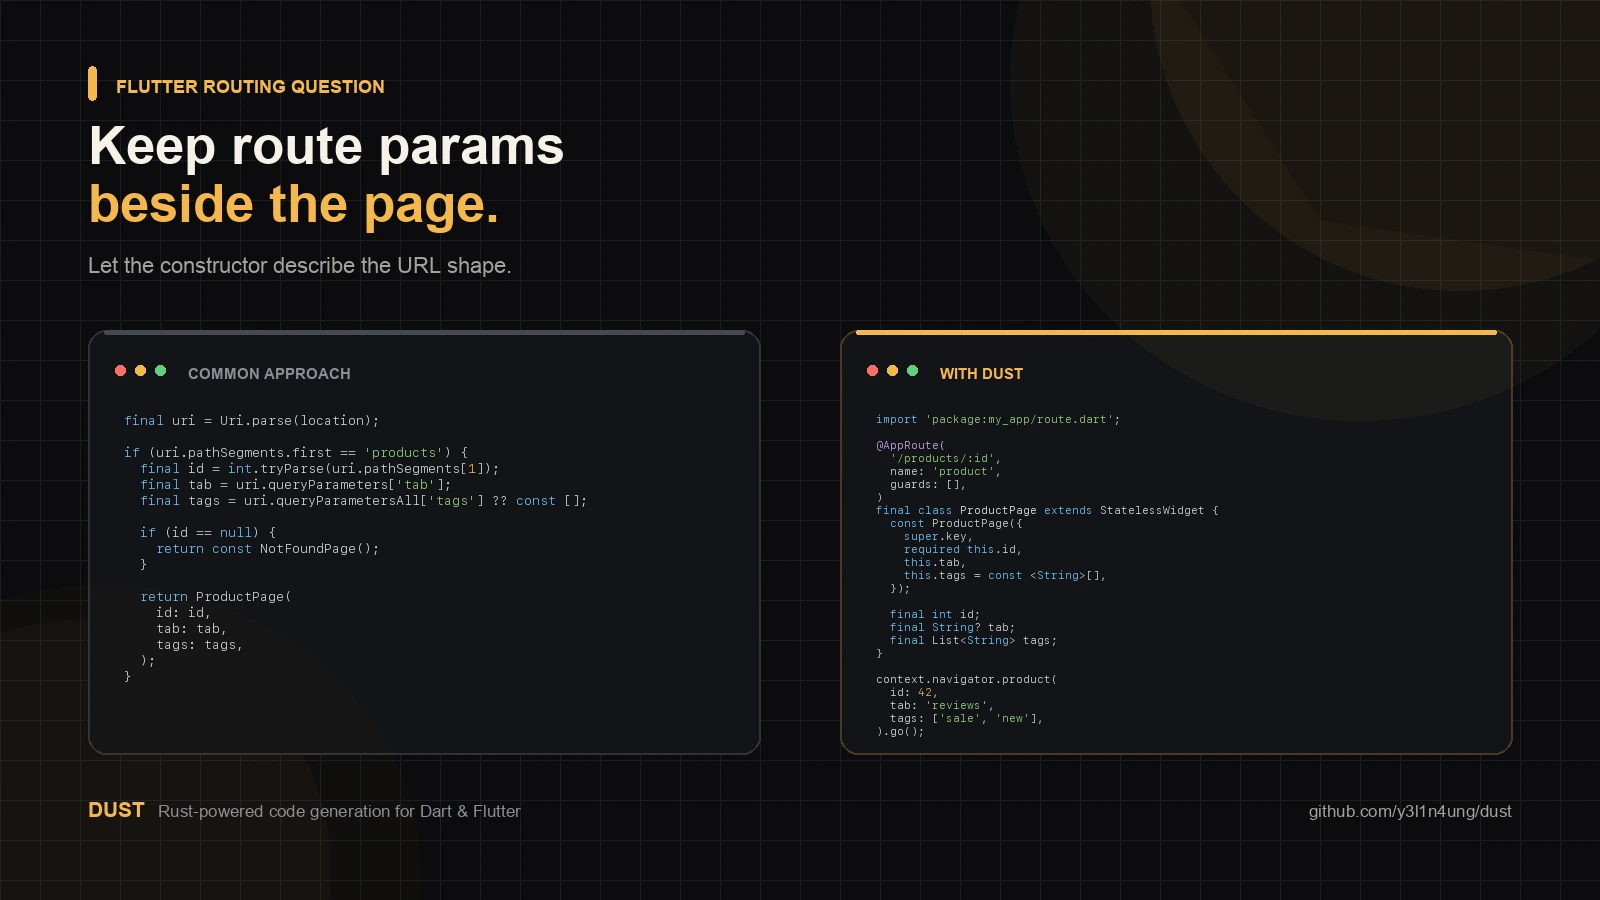Viewport: 1600px width, 900px height.
Task: Click the 'const ProductPage({' constructor line
Action: coord(956,524)
